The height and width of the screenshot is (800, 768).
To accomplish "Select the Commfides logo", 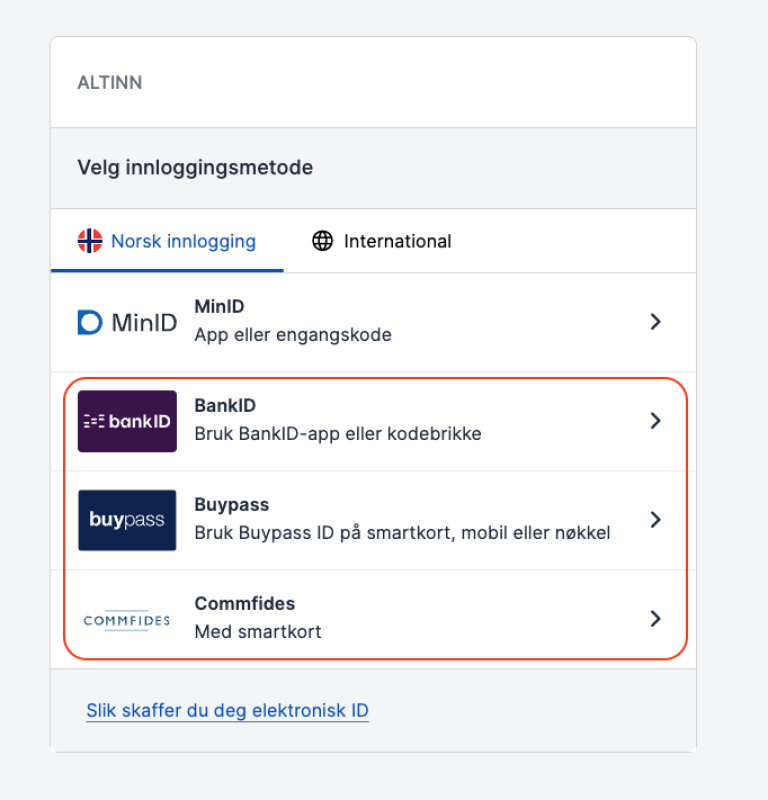I will click(x=126, y=619).
